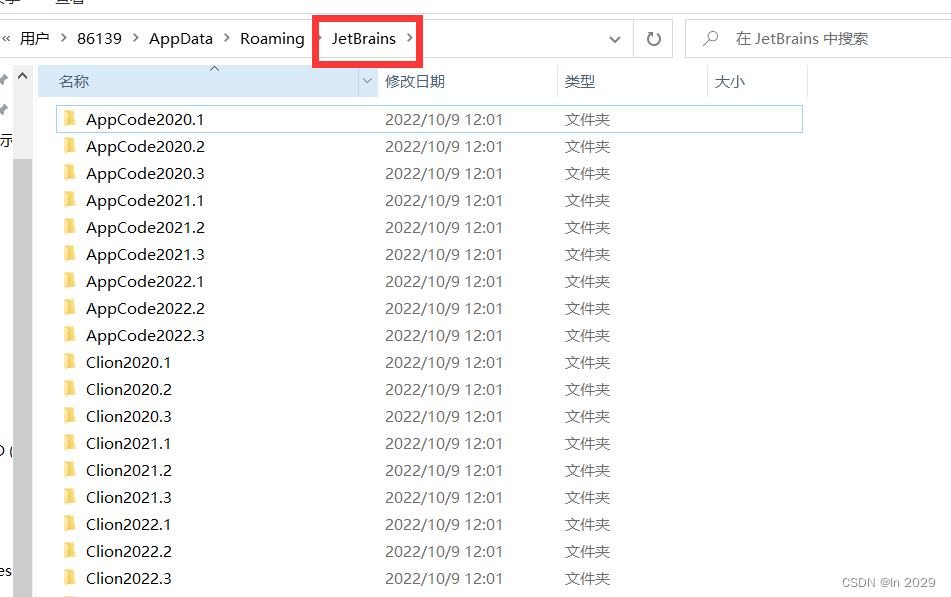Click the 文件夹 type of AppCode2020.2
This screenshot has width=951, height=597.
point(587,146)
